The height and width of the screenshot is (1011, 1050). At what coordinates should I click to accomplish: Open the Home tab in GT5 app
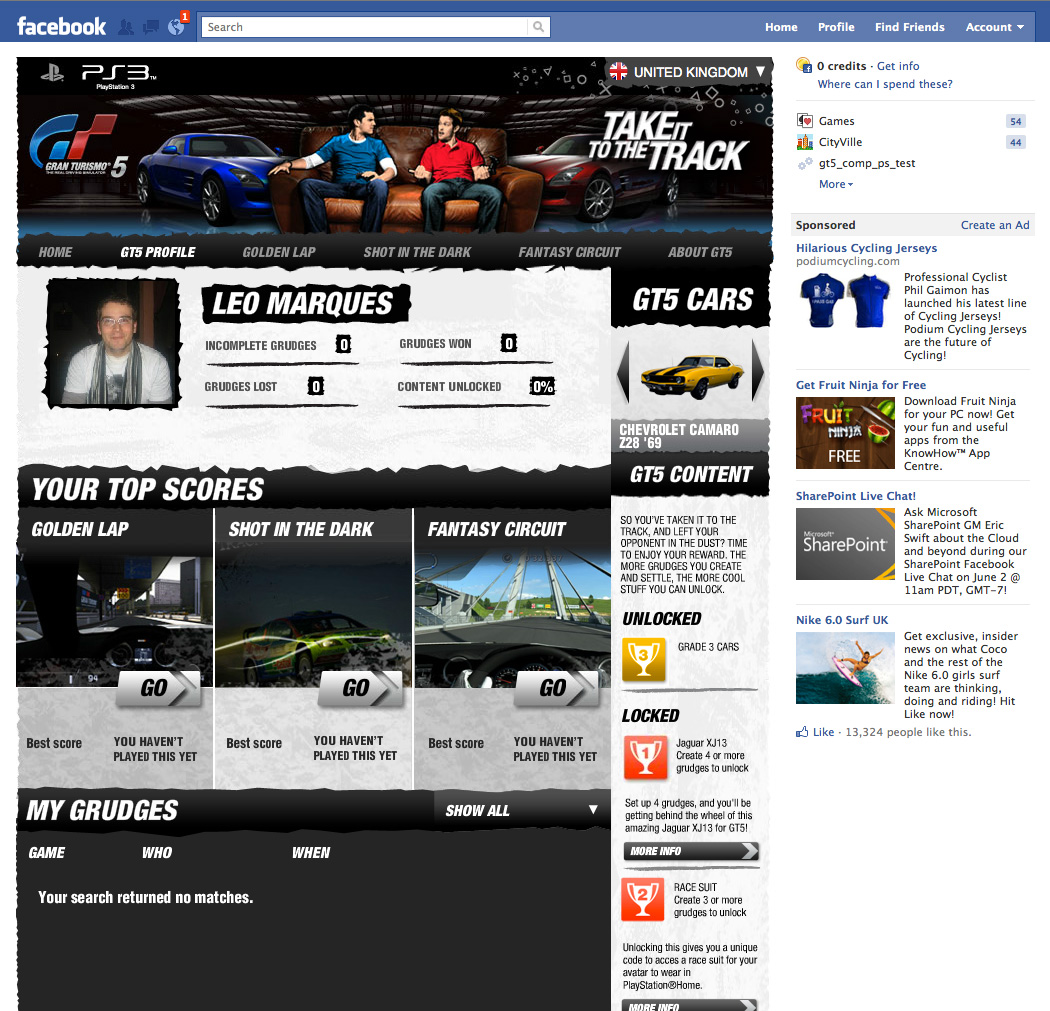point(56,252)
